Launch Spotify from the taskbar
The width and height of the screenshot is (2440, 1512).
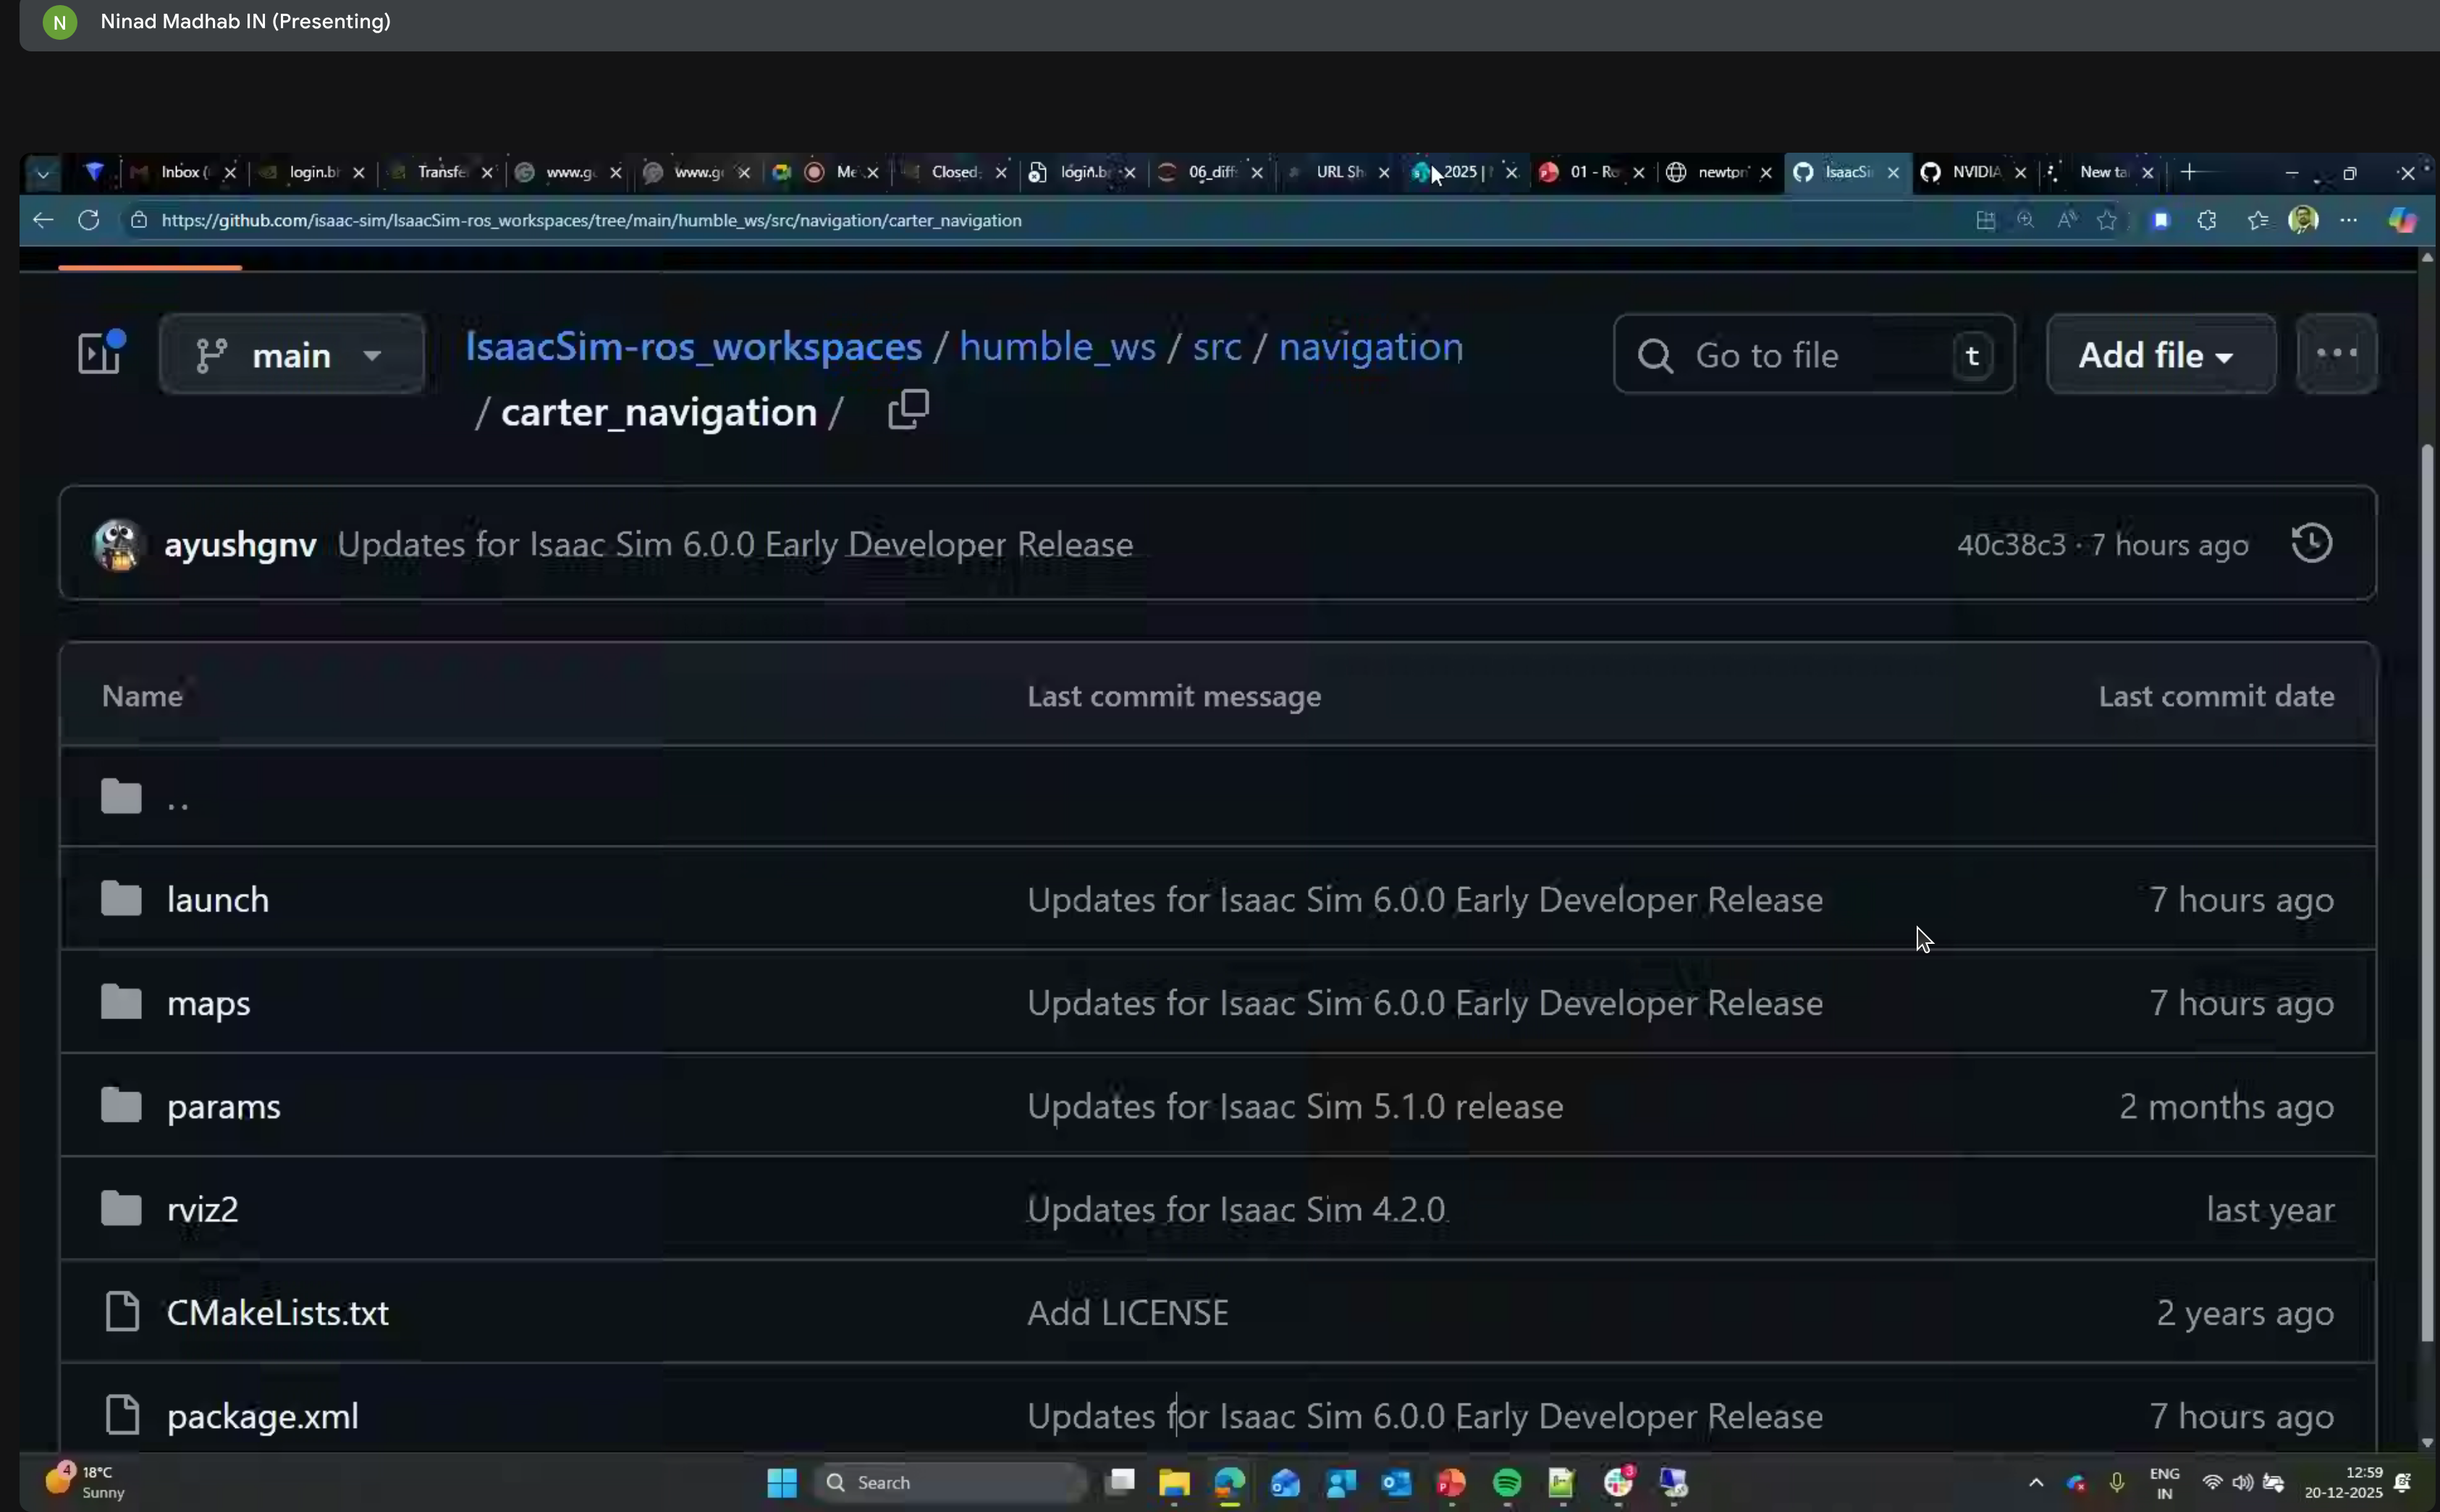click(1507, 1483)
